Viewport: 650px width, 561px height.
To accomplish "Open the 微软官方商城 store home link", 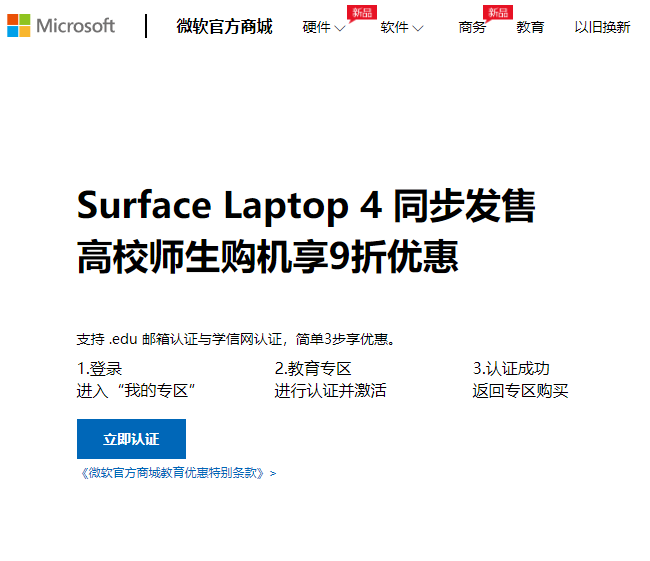I will (x=224, y=27).
